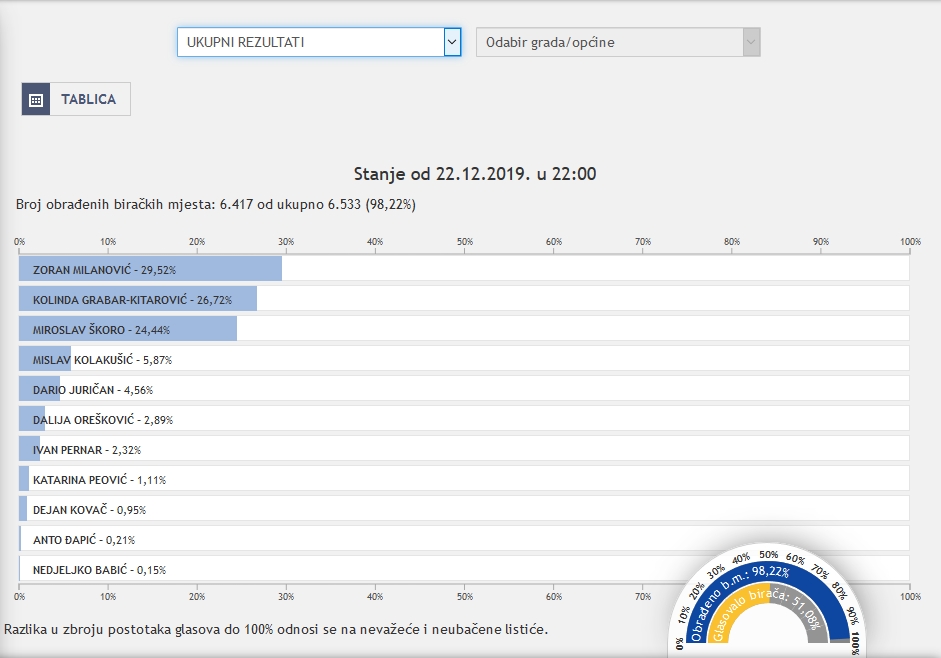Click the arrow of the UKUPNI REZULTATI combo box
941x658 pixels.
[452, 42]
